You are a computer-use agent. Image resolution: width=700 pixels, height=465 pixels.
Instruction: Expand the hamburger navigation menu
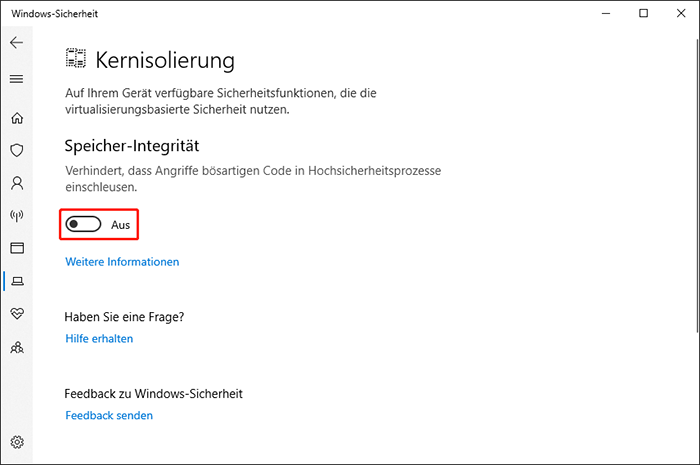(x=16, y=79)
